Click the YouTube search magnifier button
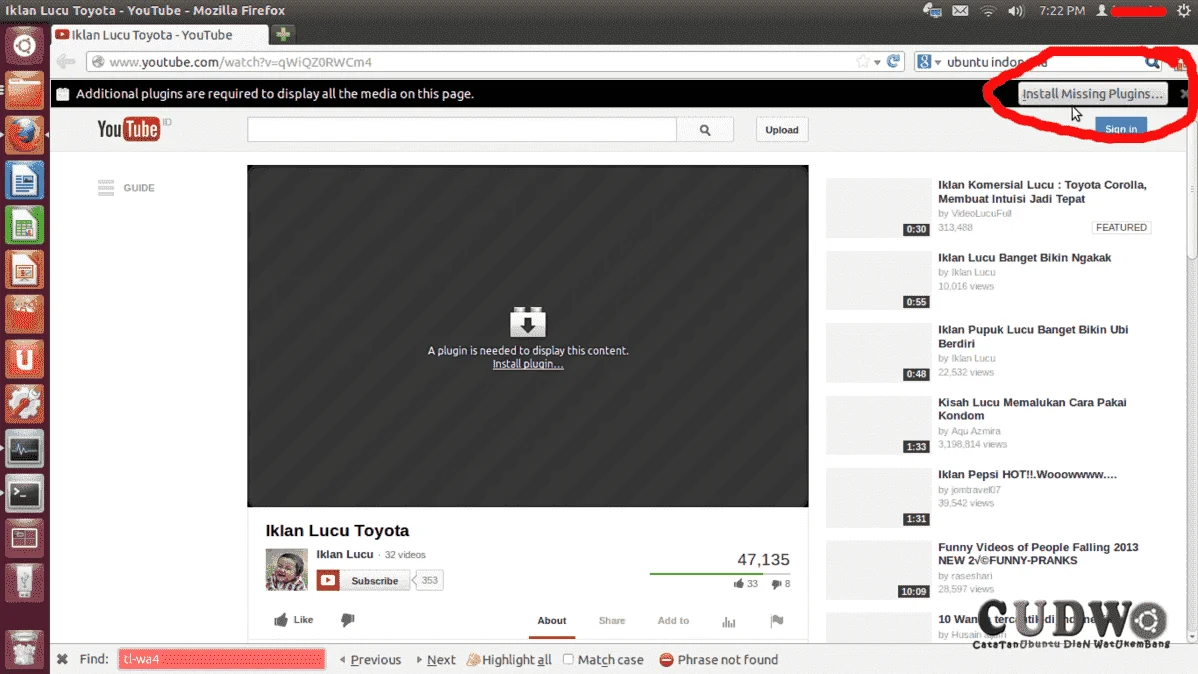Viewport: 1198px width, 674px height. pyautogui.click(x=705, y=130)
